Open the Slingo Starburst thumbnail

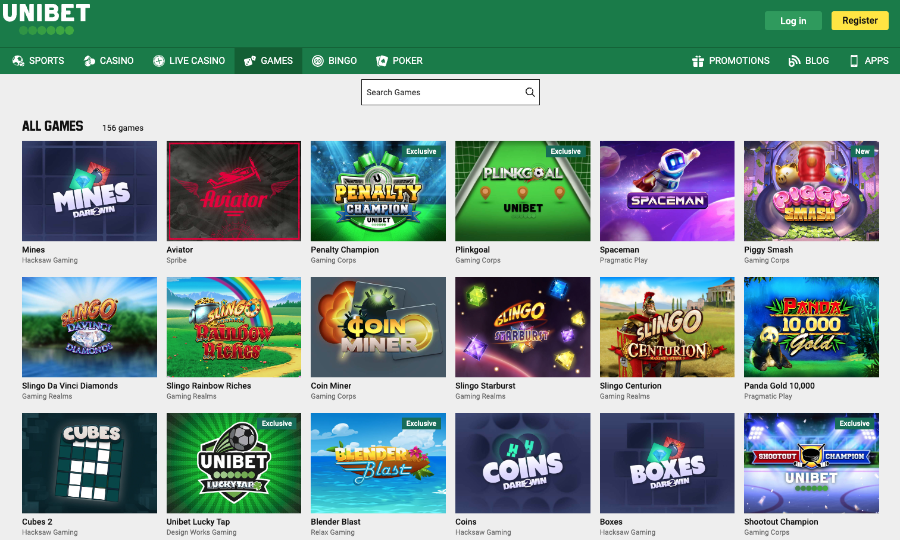522,327
